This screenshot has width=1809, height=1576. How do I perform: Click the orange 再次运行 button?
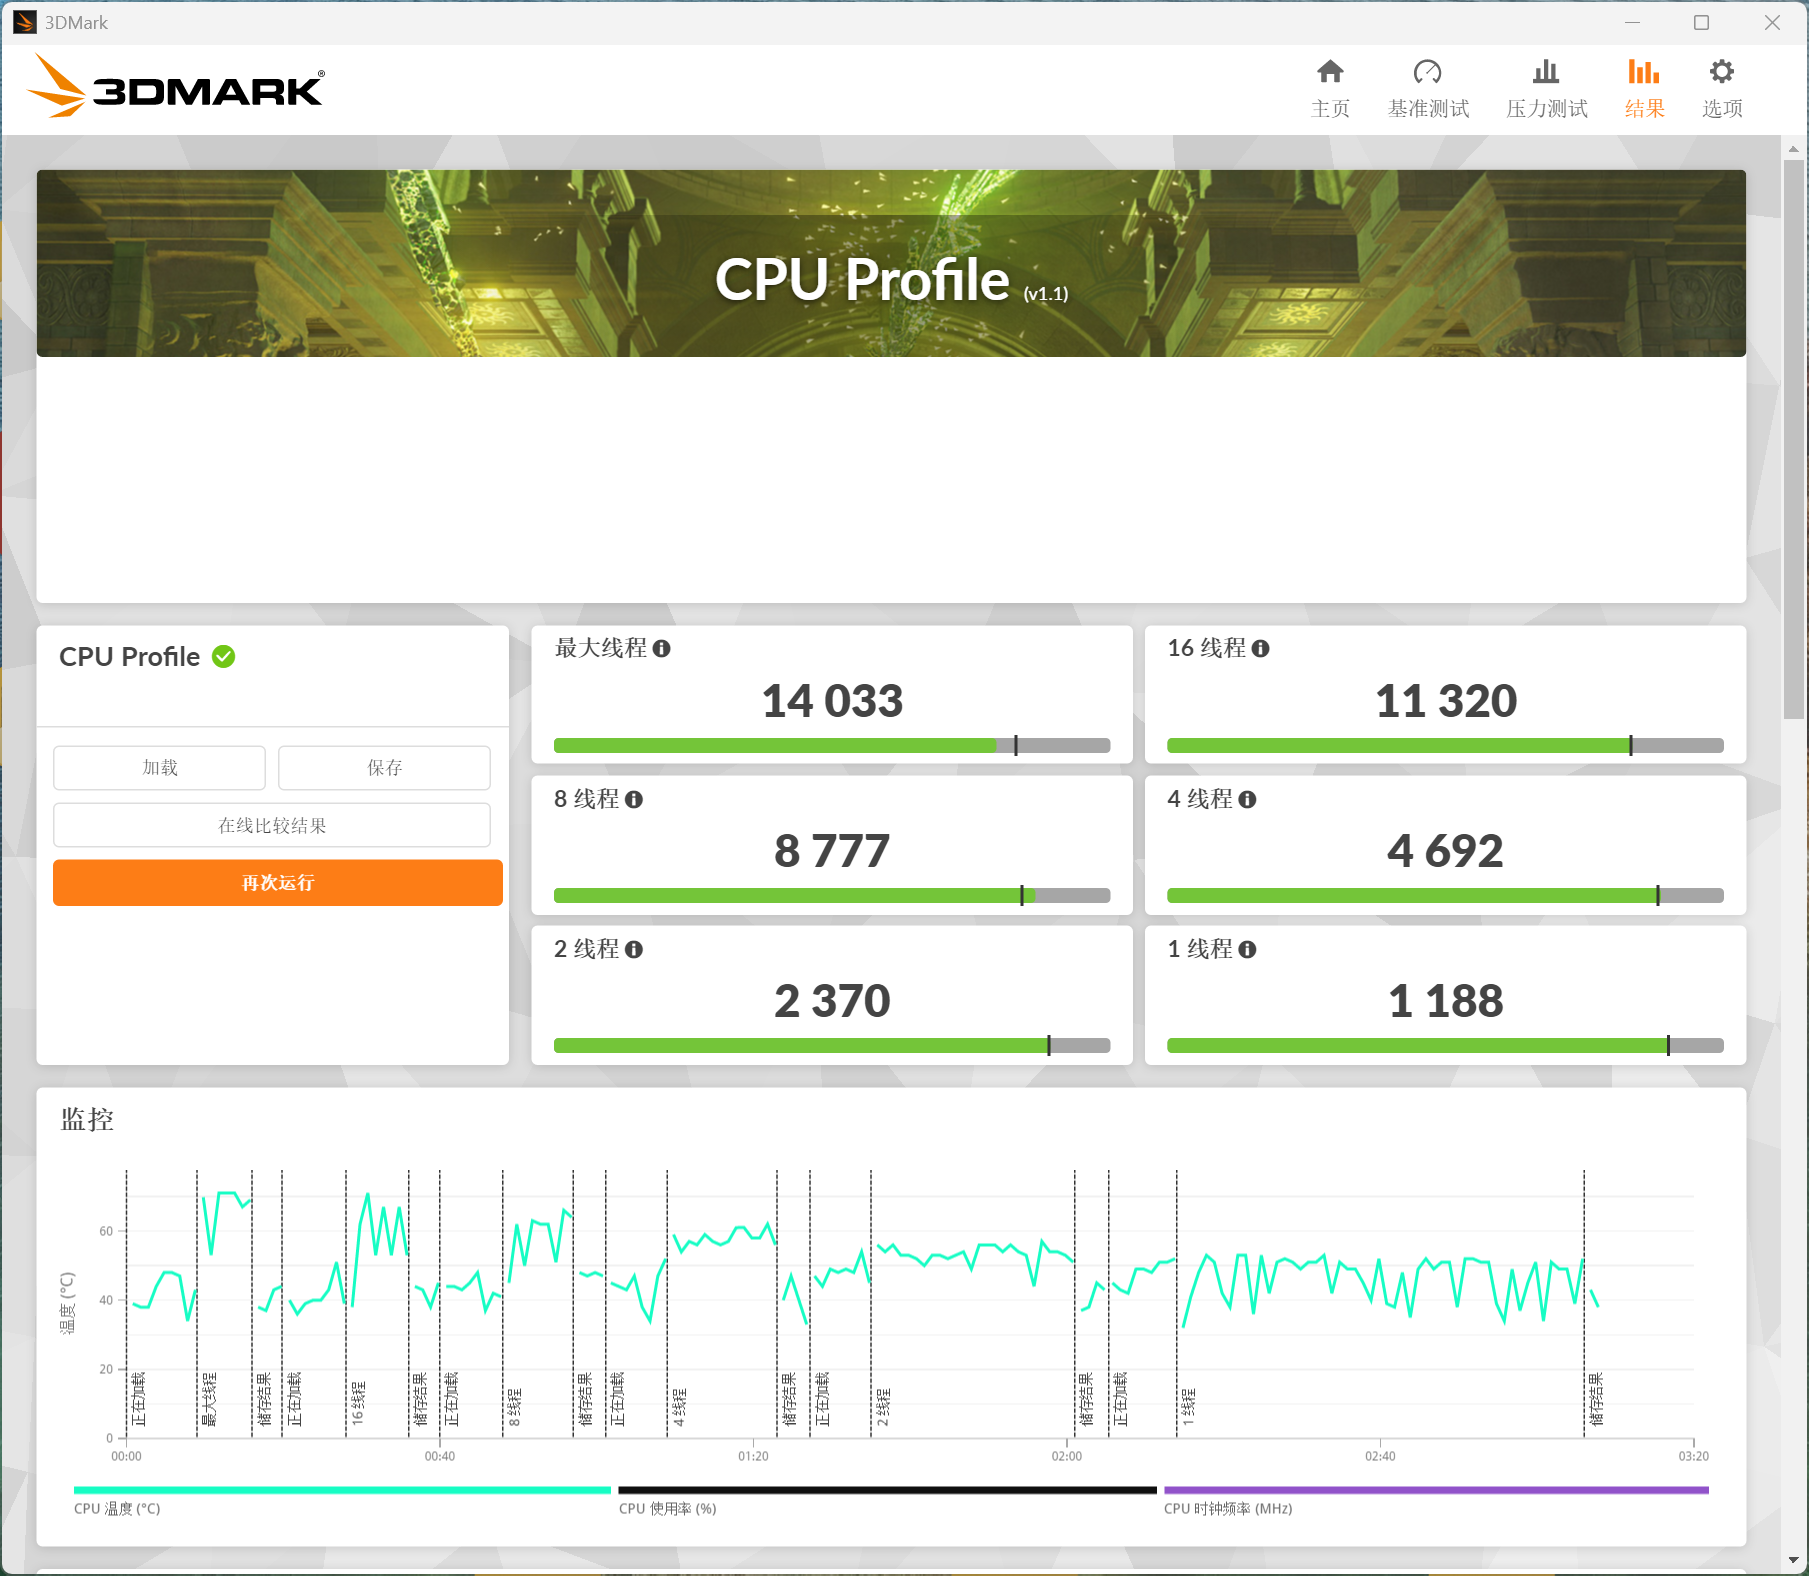[278, 883]
